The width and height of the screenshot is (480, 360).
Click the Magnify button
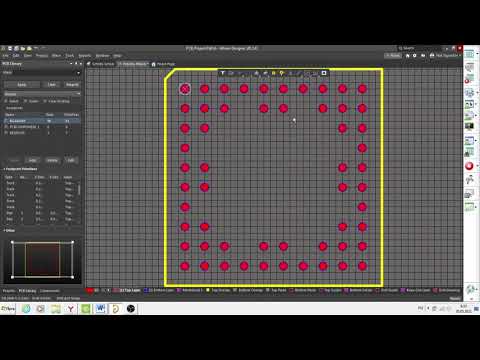(x=72, y=85)
